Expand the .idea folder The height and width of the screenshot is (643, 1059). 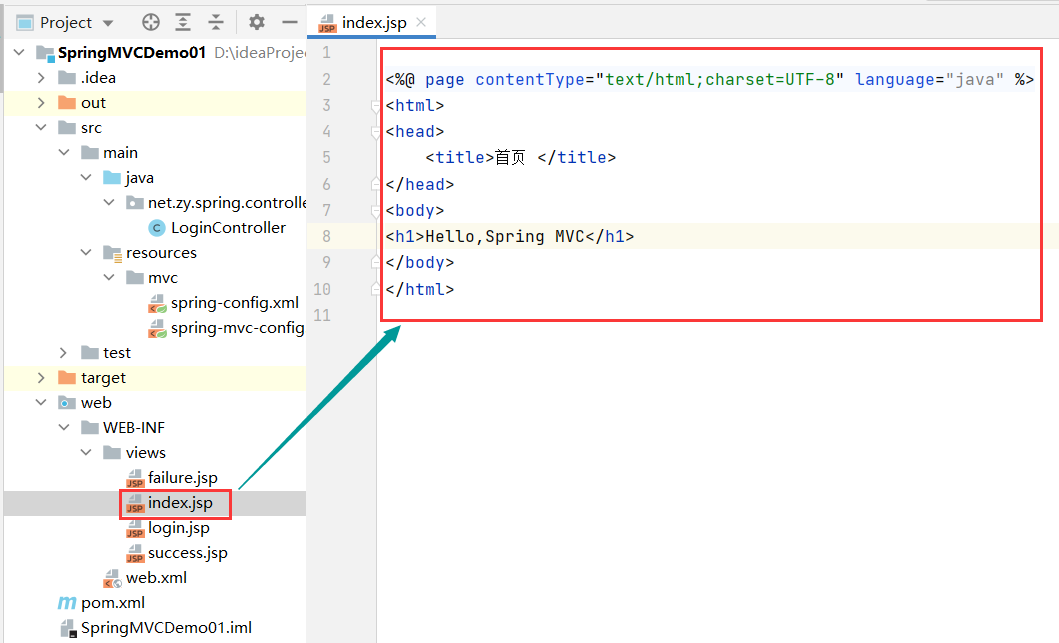pyautogui.click(x=41, y=78)
